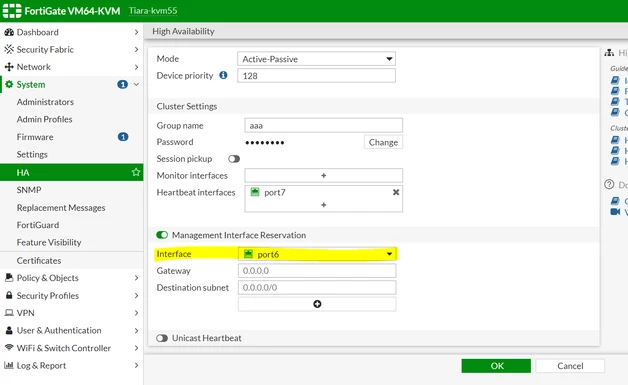This screenshot has width=628, height=385.
Task: Click the Tiara-kvm55 hostname text
Action: point(153,11)
